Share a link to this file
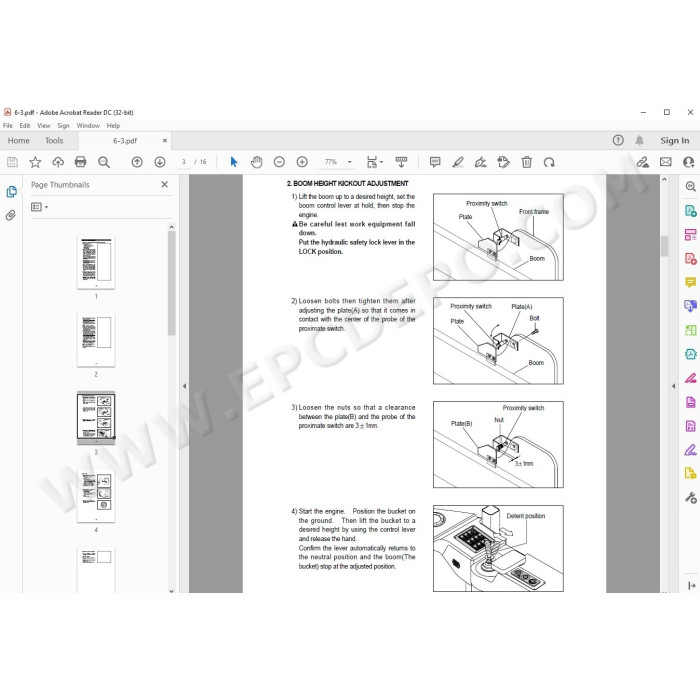The image size is (700, 700). pos(643,162)
